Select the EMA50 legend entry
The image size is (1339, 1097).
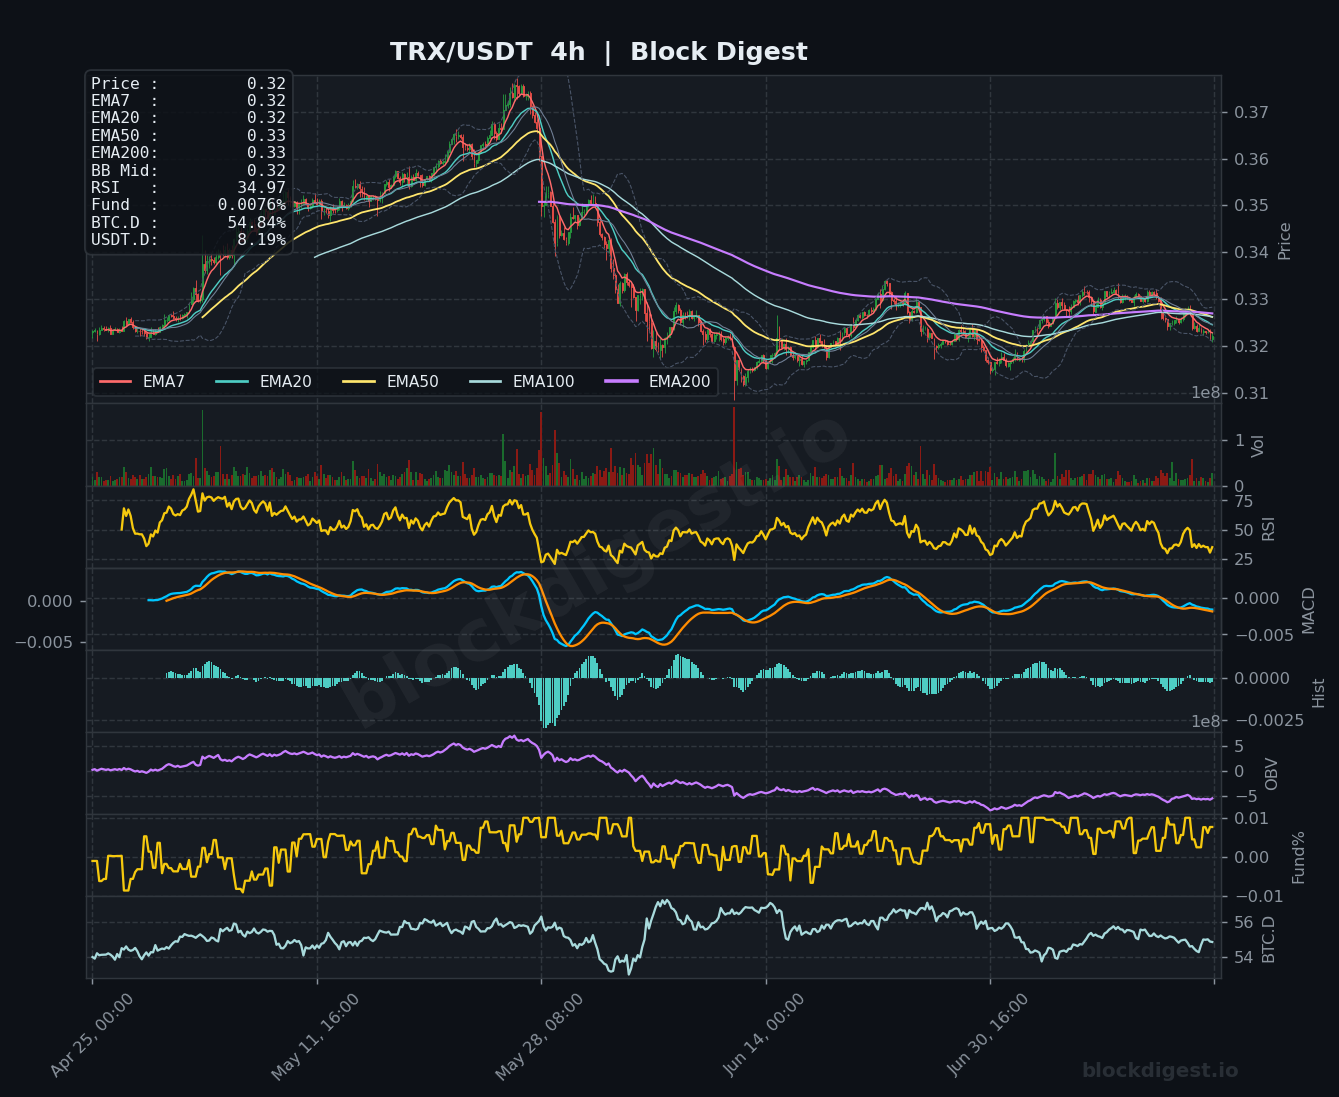point(391,382)
